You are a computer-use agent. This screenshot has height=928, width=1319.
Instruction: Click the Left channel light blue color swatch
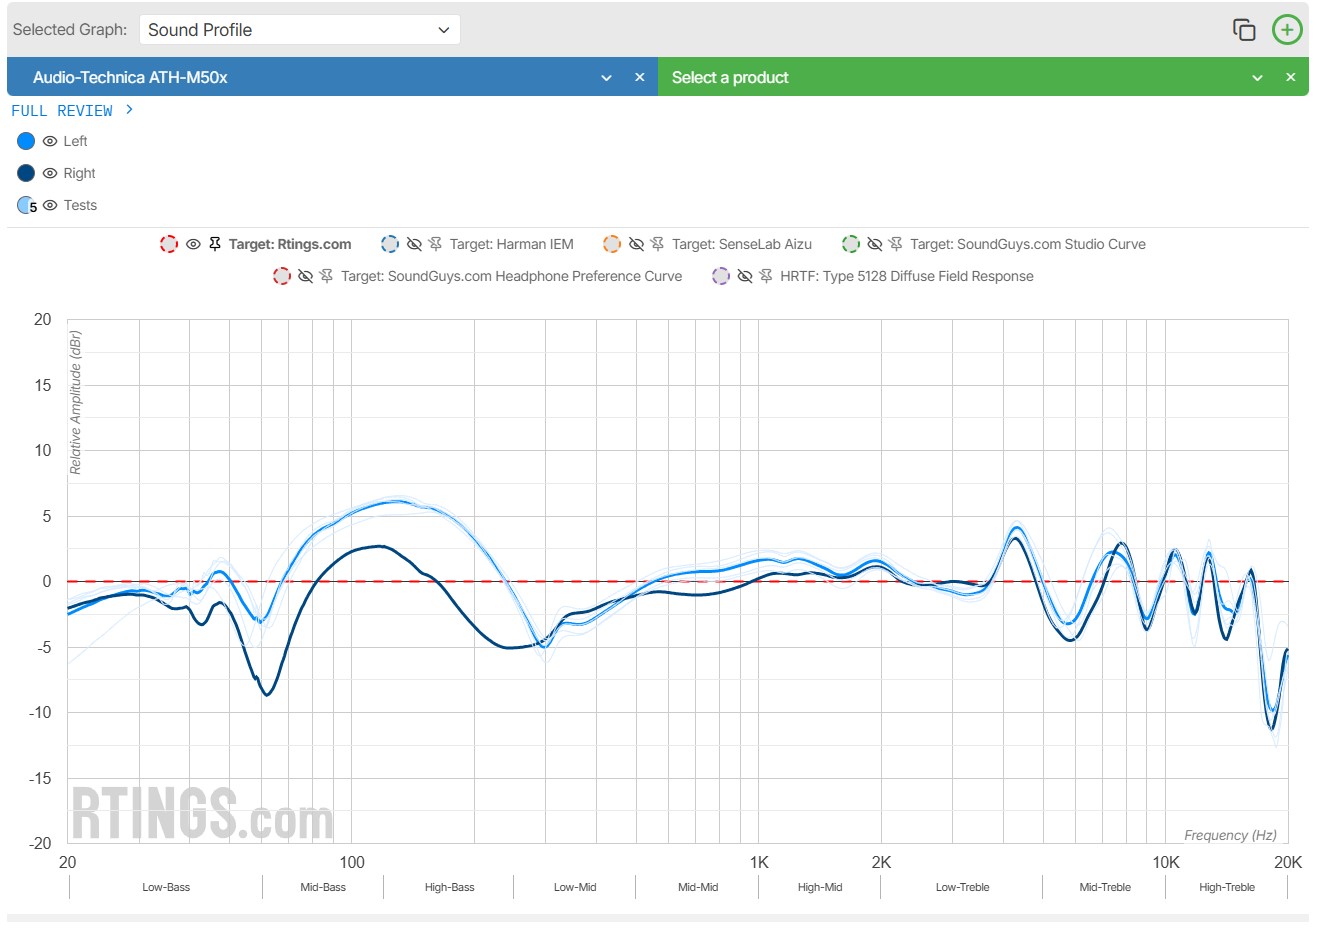[26, 141]
